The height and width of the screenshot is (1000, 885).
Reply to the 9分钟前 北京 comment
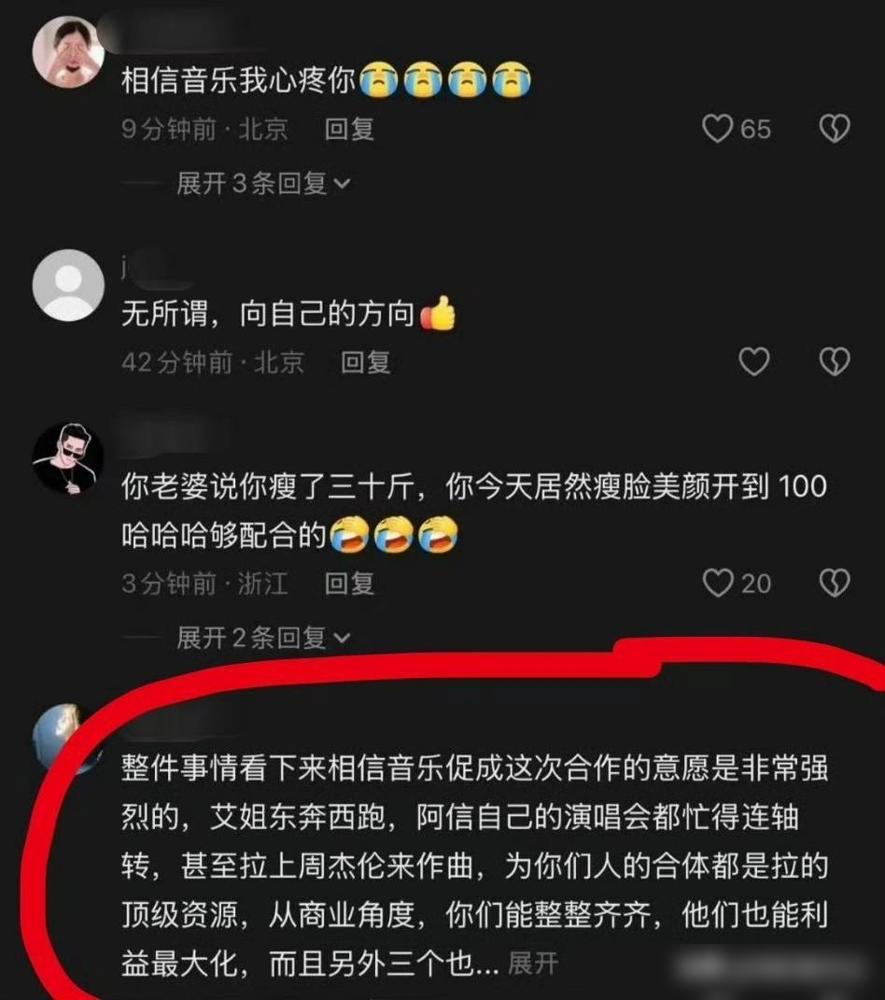tap(349, 129)
